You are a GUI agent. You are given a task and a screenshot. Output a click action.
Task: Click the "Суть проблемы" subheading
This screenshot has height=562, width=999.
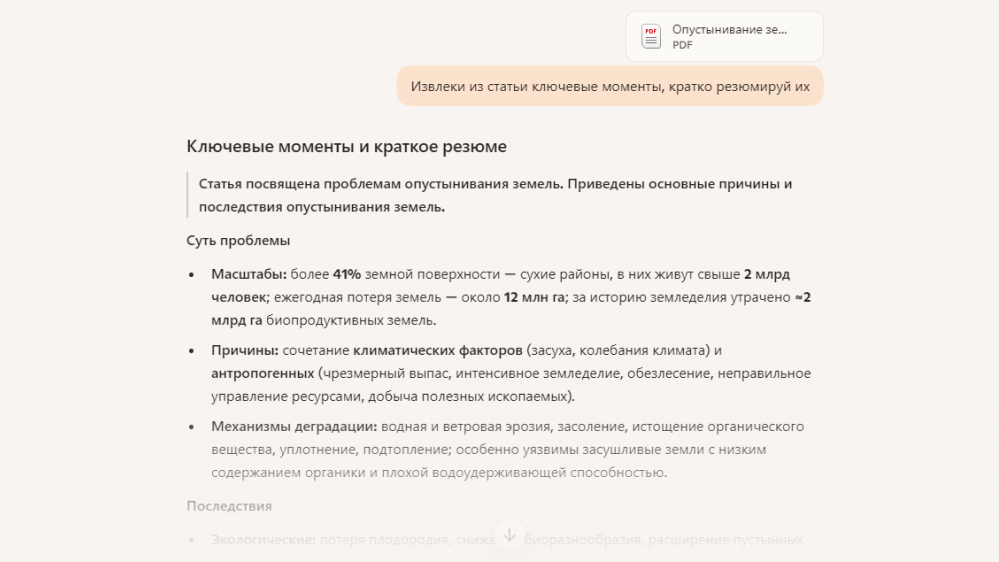[x=238, y=241]
